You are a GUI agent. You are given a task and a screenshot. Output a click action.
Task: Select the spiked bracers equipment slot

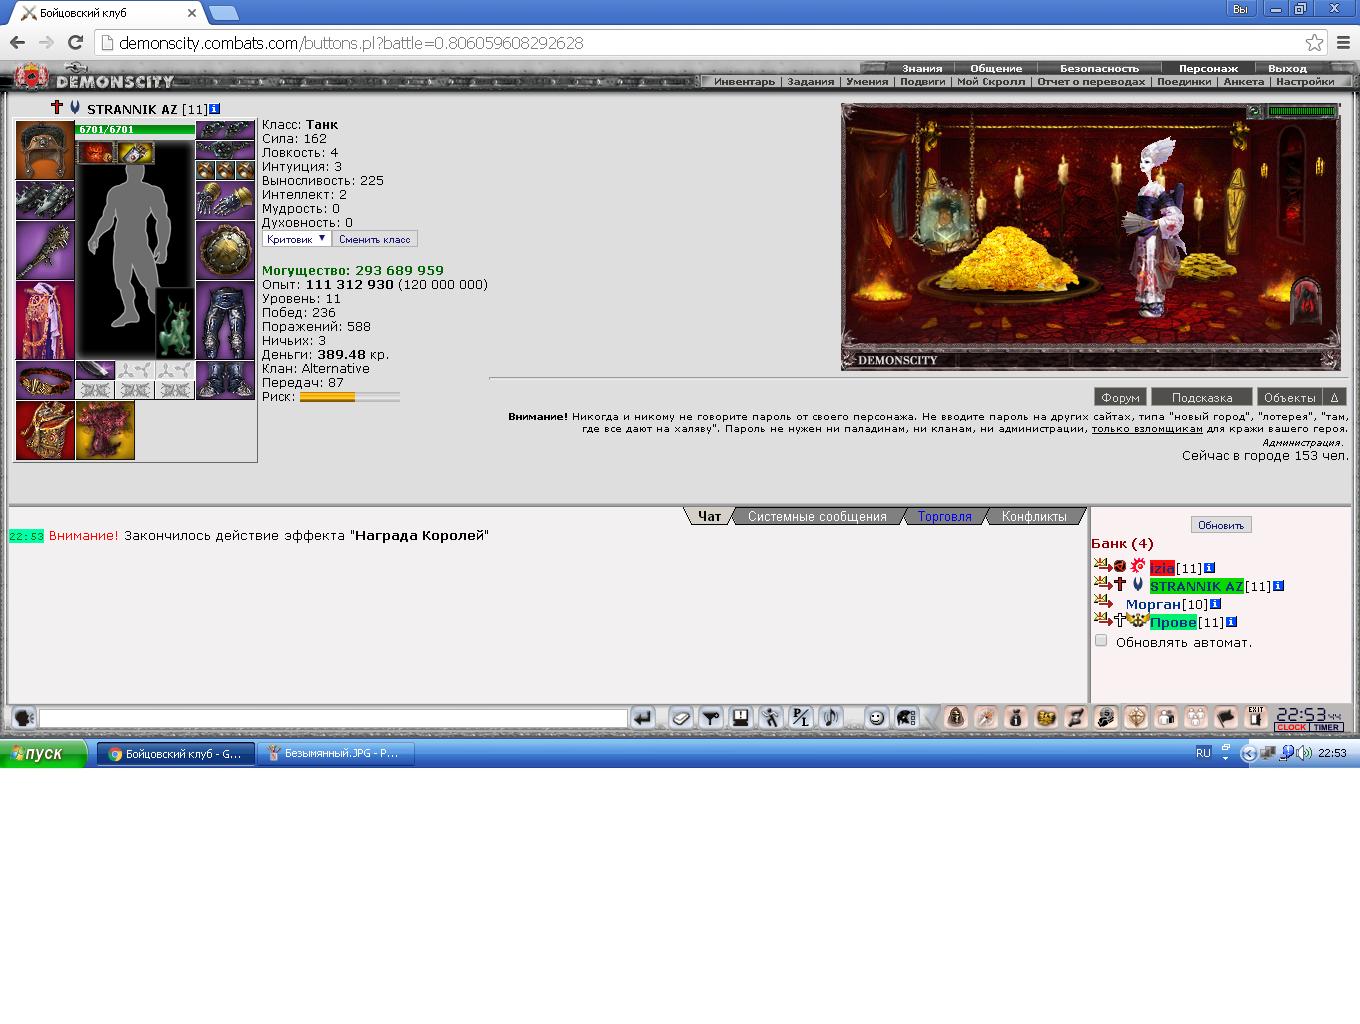45,201
